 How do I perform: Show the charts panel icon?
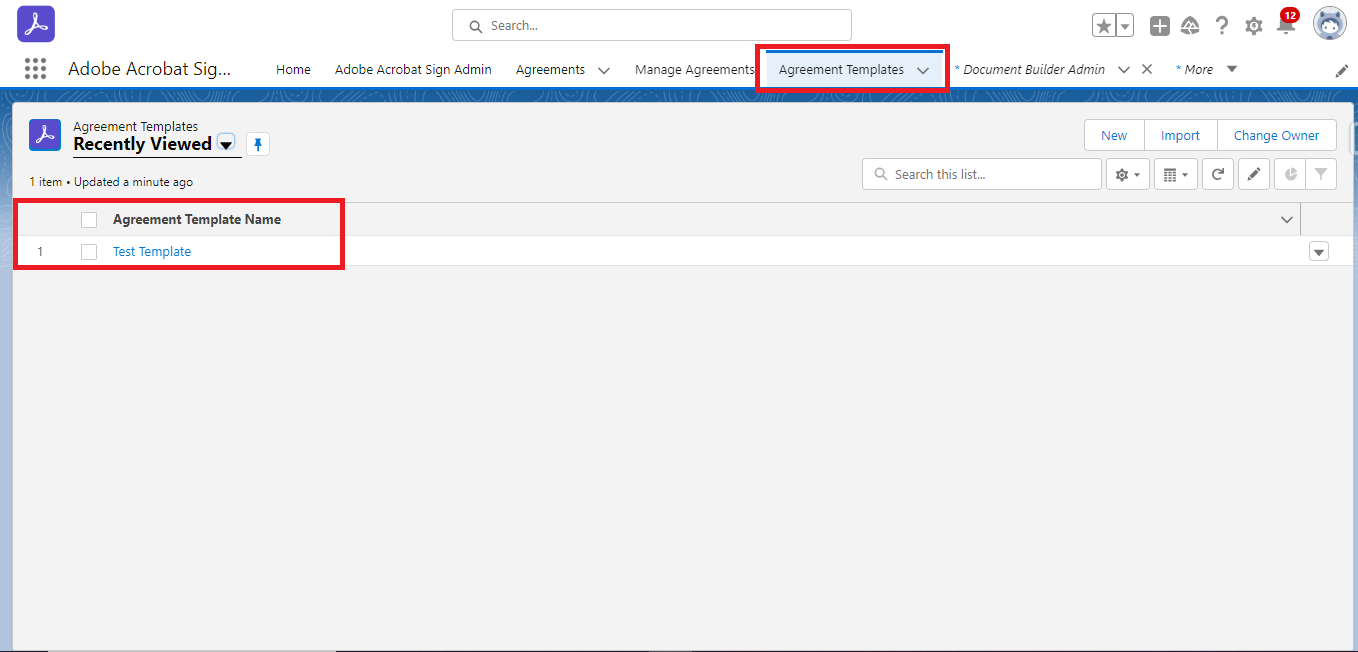1291,174
